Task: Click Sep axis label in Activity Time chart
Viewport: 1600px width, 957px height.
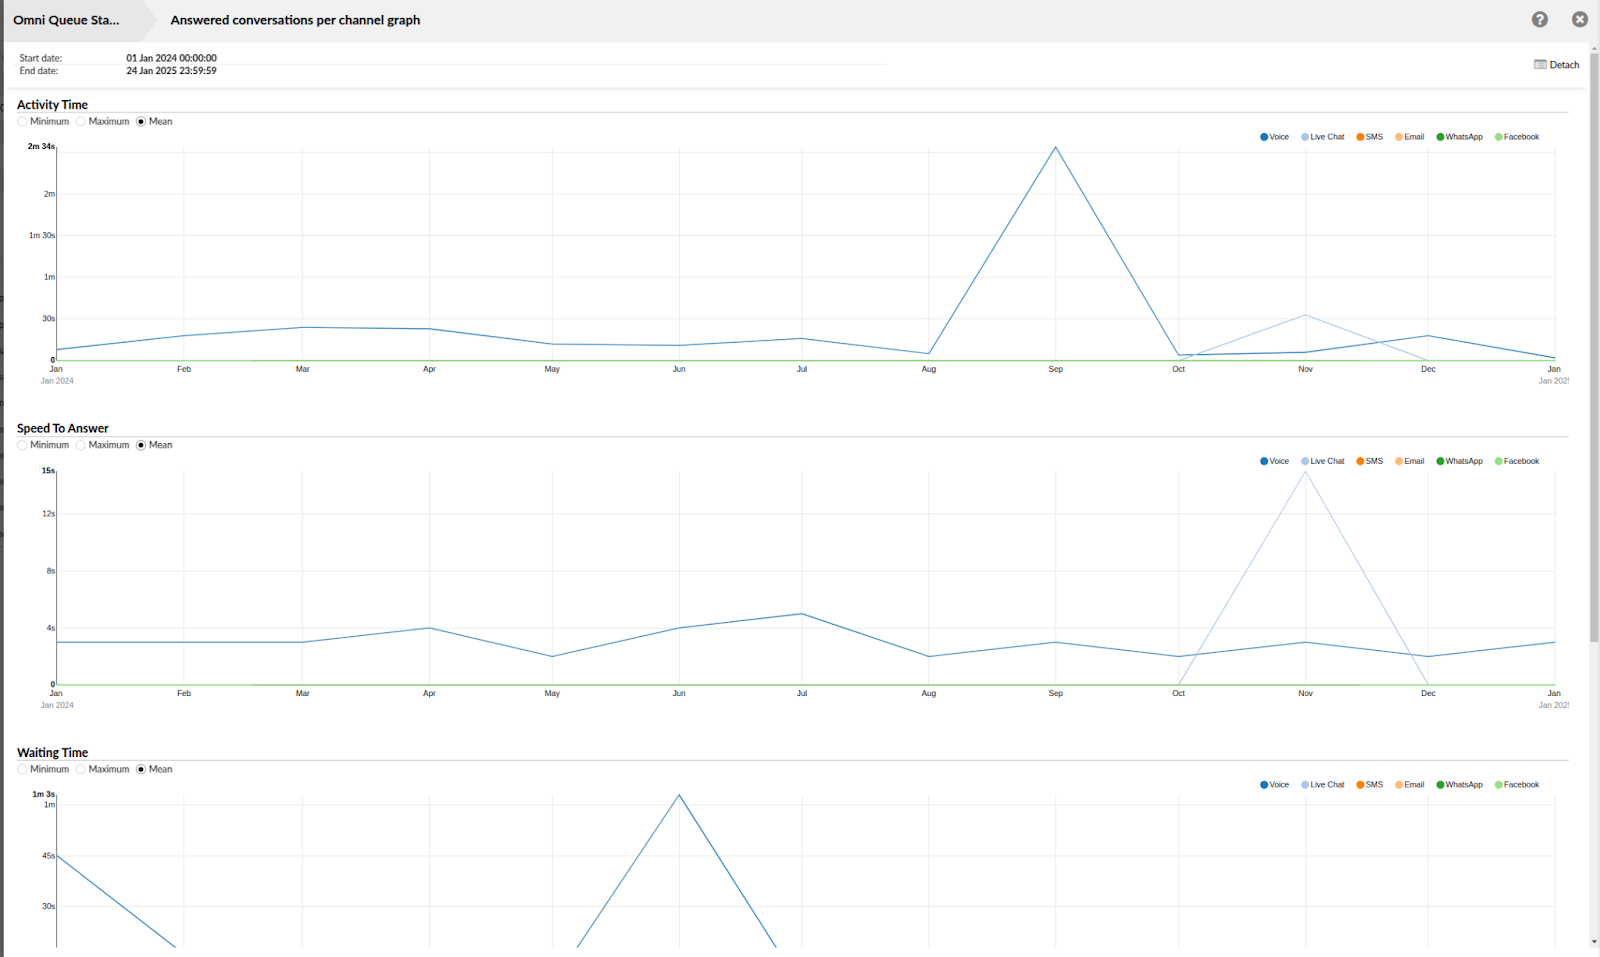Action: [1055, 369]
